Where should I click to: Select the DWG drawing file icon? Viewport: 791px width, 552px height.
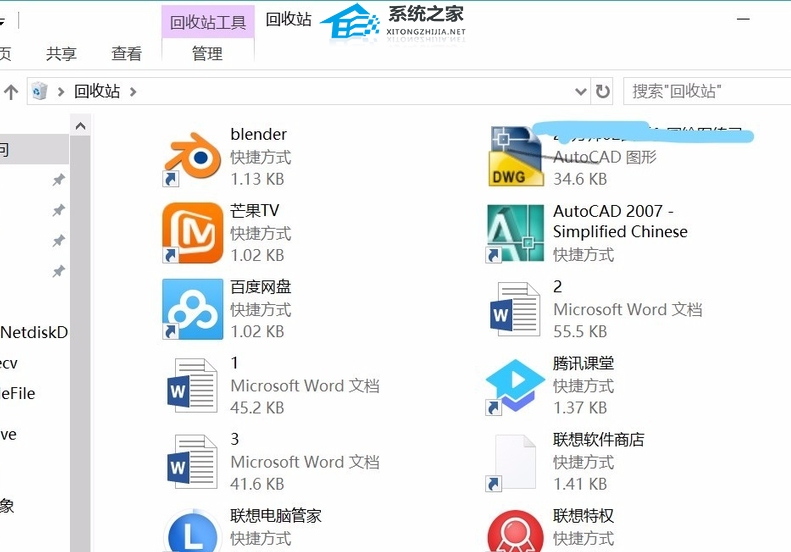click(x=515, y=157)
